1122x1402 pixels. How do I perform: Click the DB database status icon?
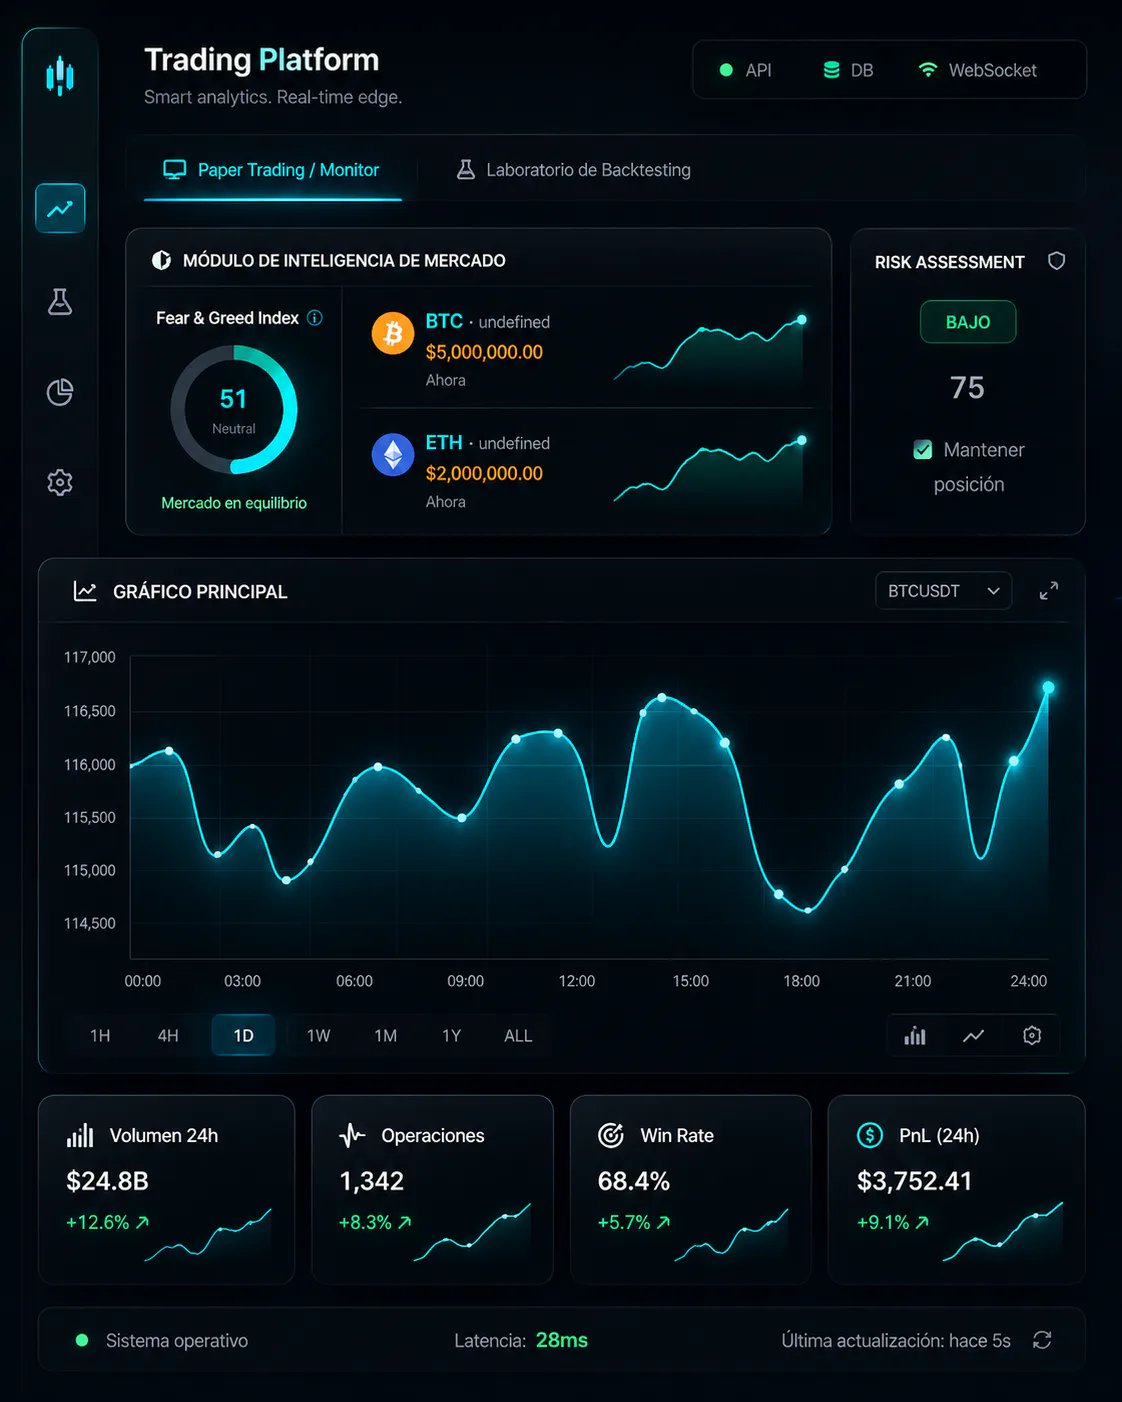coord(831,70)
